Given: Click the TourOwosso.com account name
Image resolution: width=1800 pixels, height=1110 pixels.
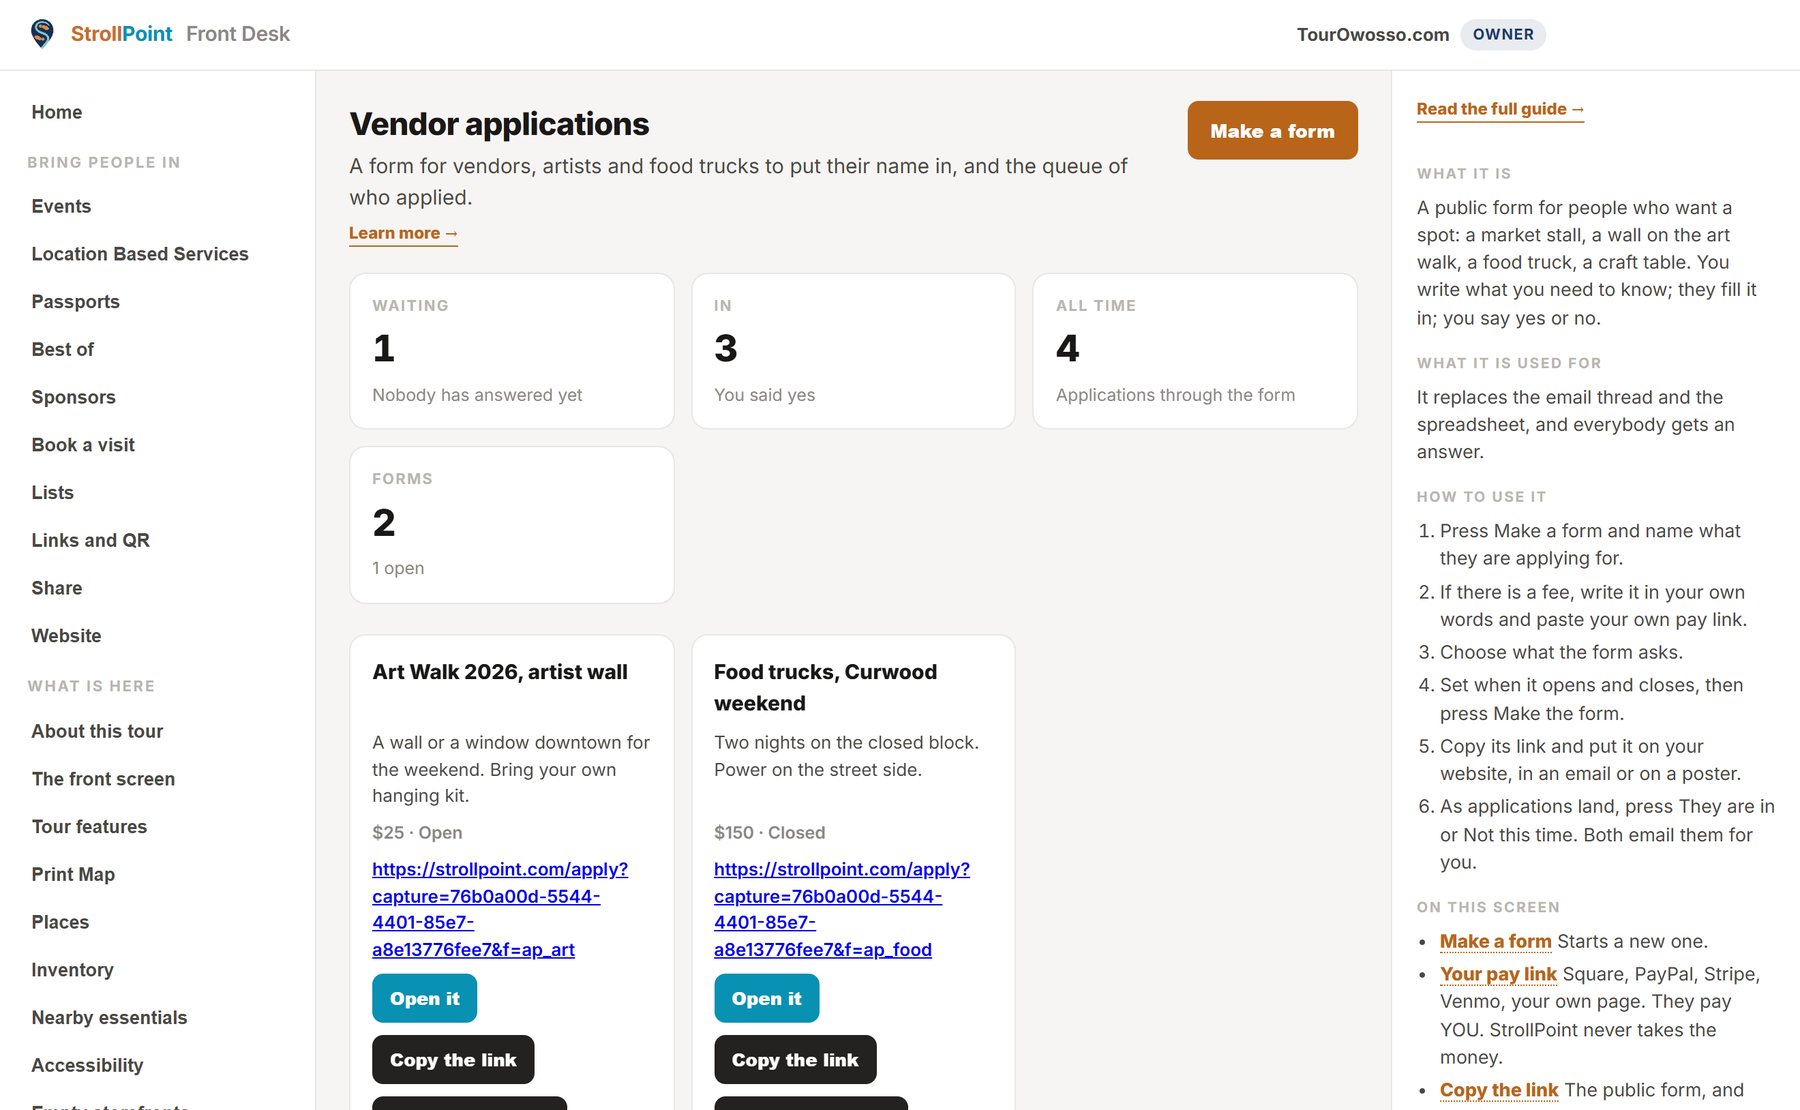Looking at the screenshot, I should [x=1373, y=34].
